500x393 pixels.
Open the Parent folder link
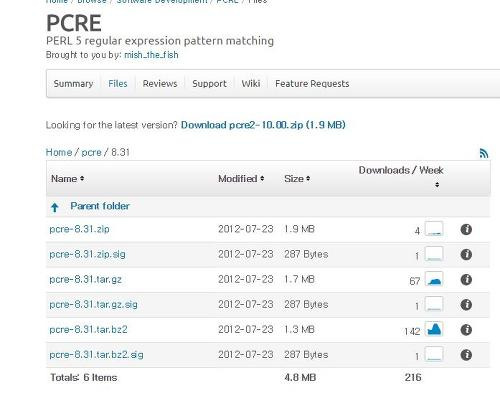[x=100, y=206]
